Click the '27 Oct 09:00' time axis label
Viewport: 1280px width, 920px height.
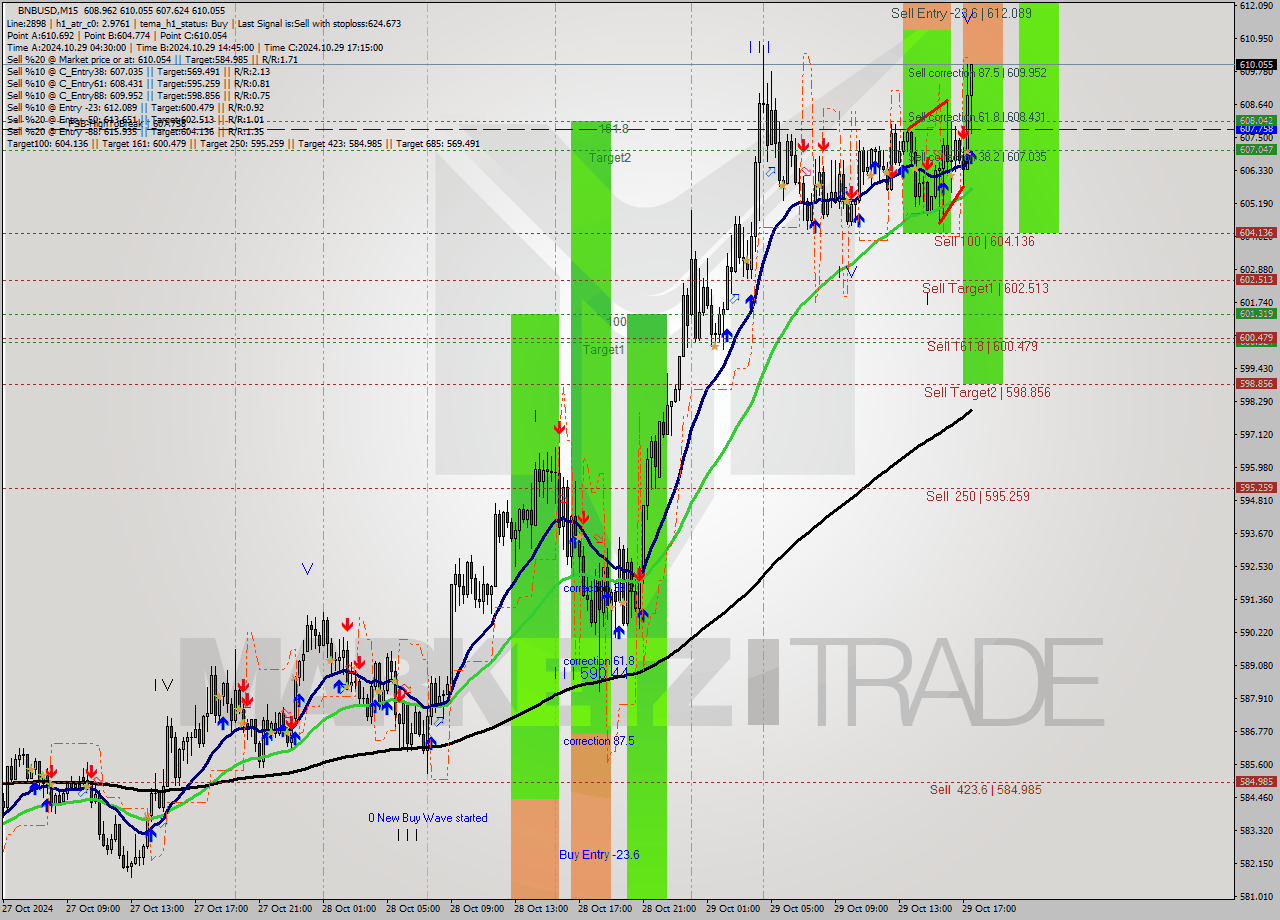[93, 910]
